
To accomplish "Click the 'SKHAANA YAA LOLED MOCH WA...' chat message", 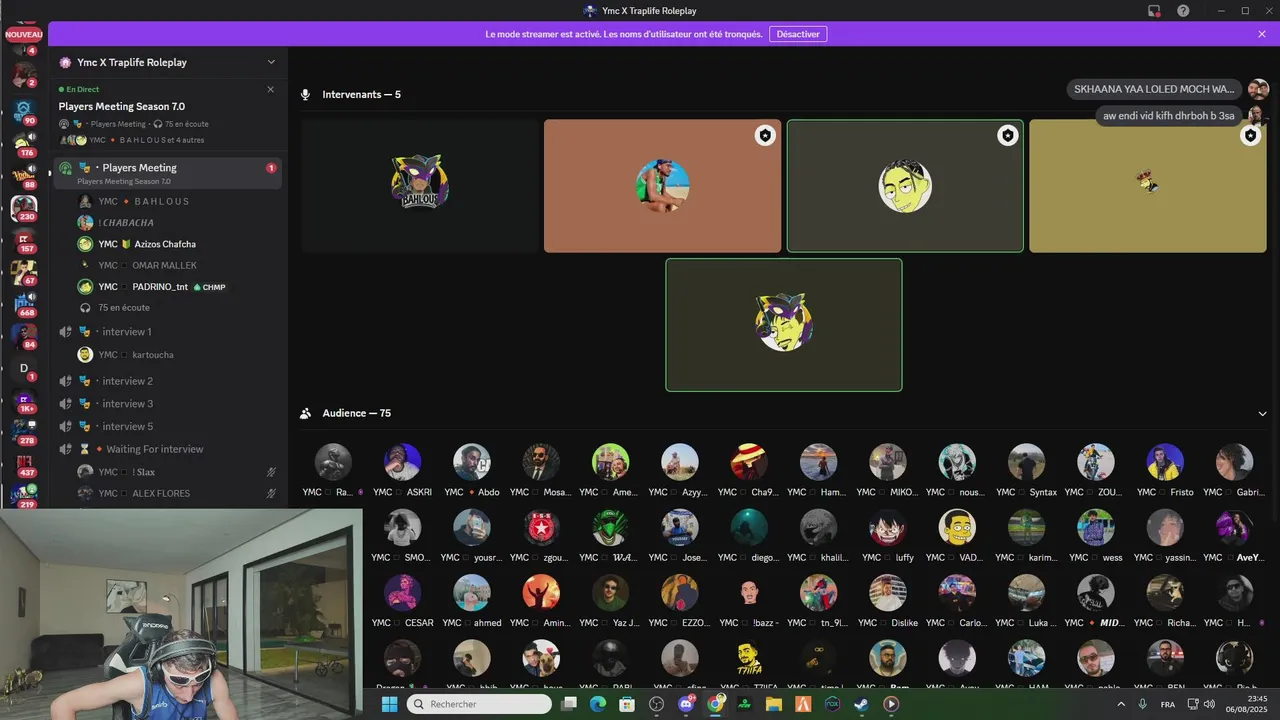I will pyautogui.click(x=1154, y=89).
